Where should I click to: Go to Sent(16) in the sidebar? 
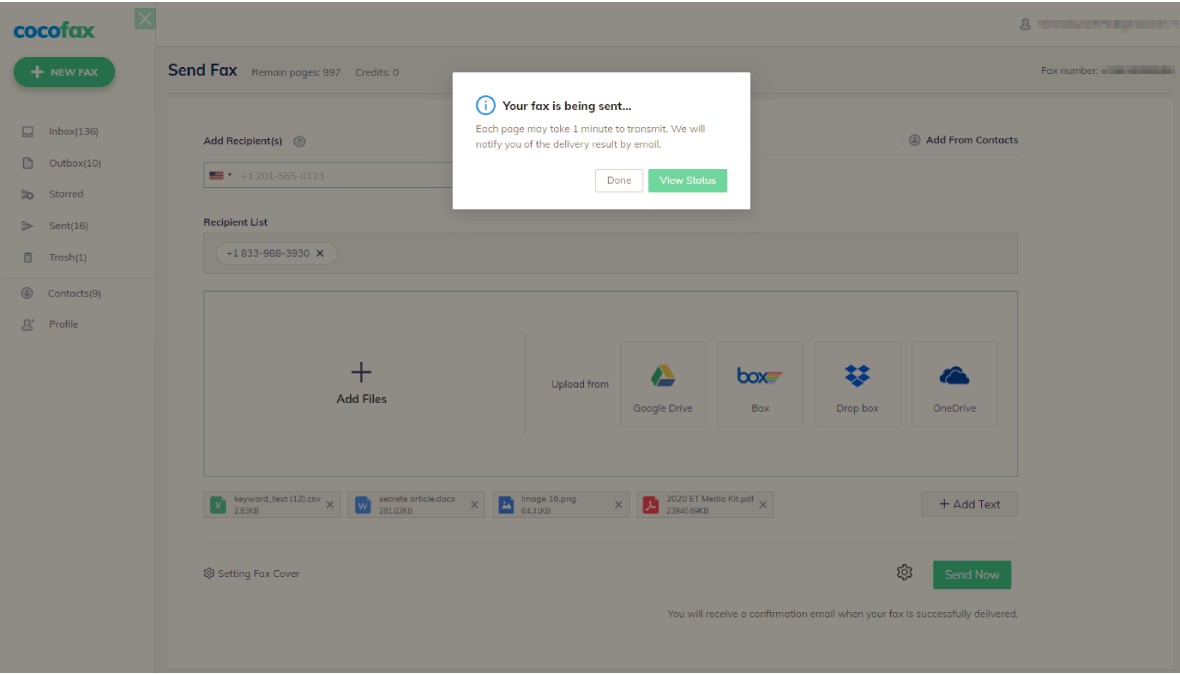tap(68, 226)
